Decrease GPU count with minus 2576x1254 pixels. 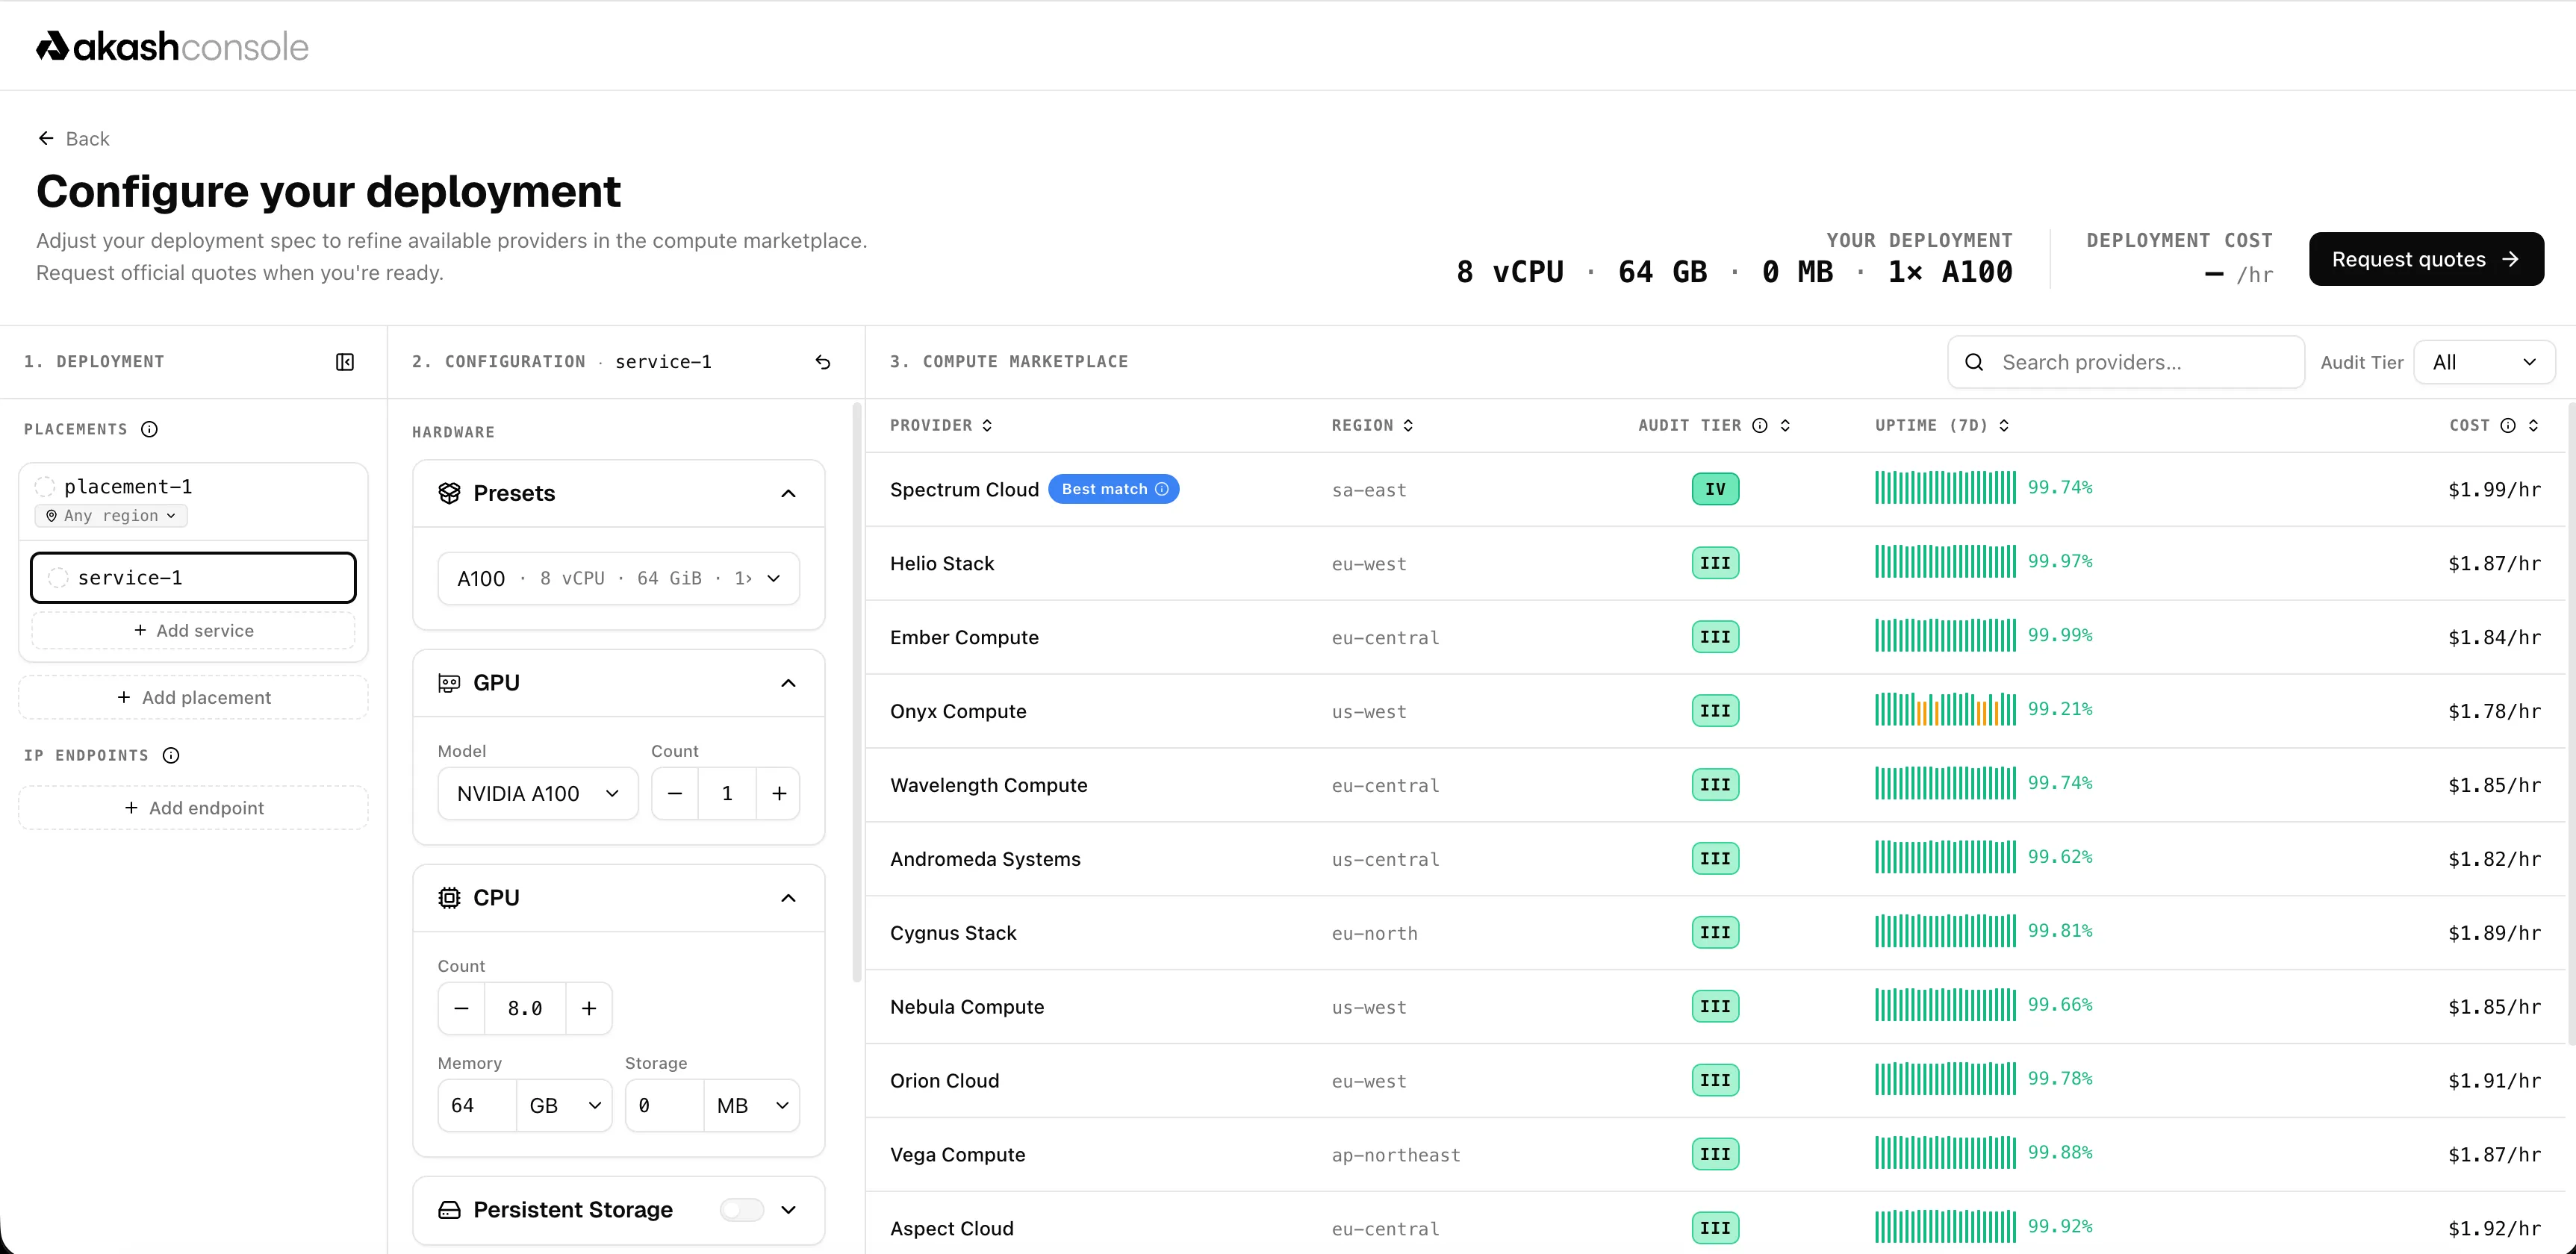point(675,793)
